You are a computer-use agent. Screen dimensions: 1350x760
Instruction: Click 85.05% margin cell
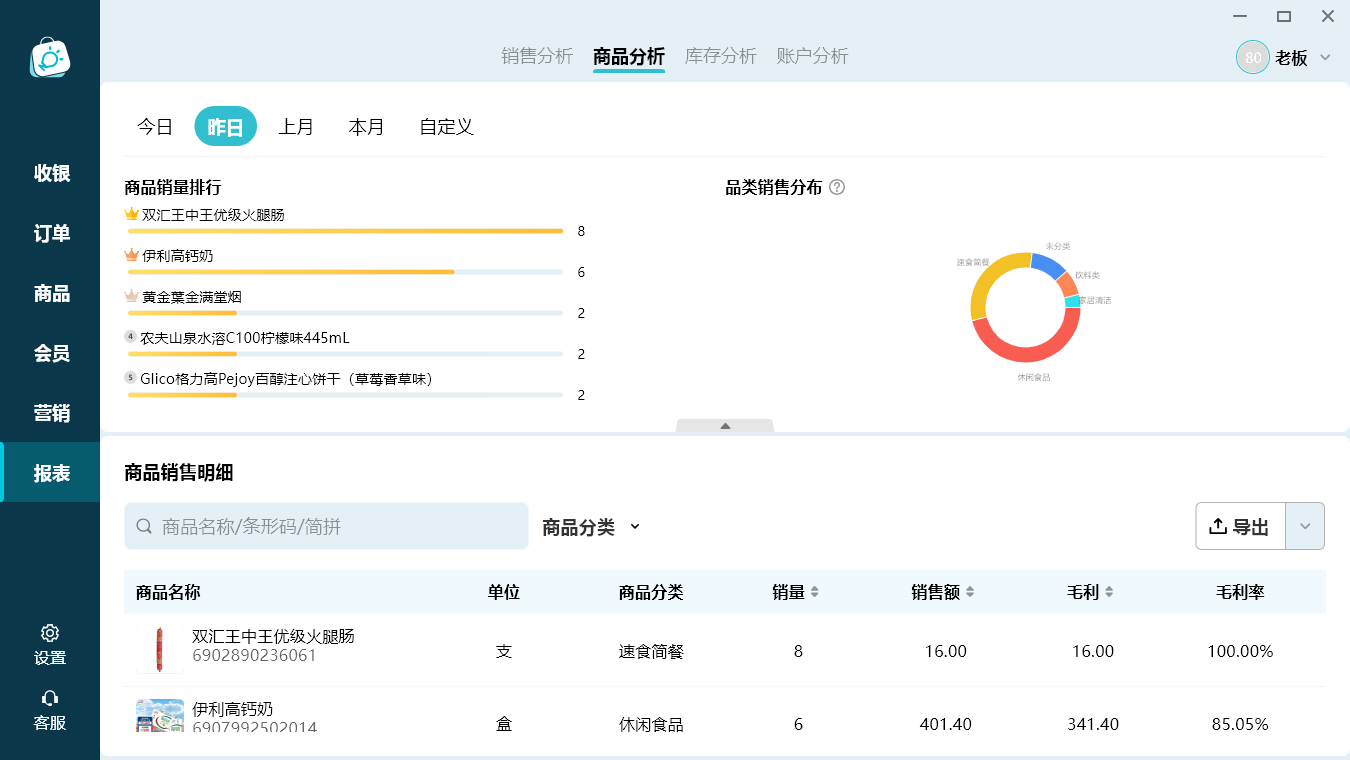tap(1240, 724)
